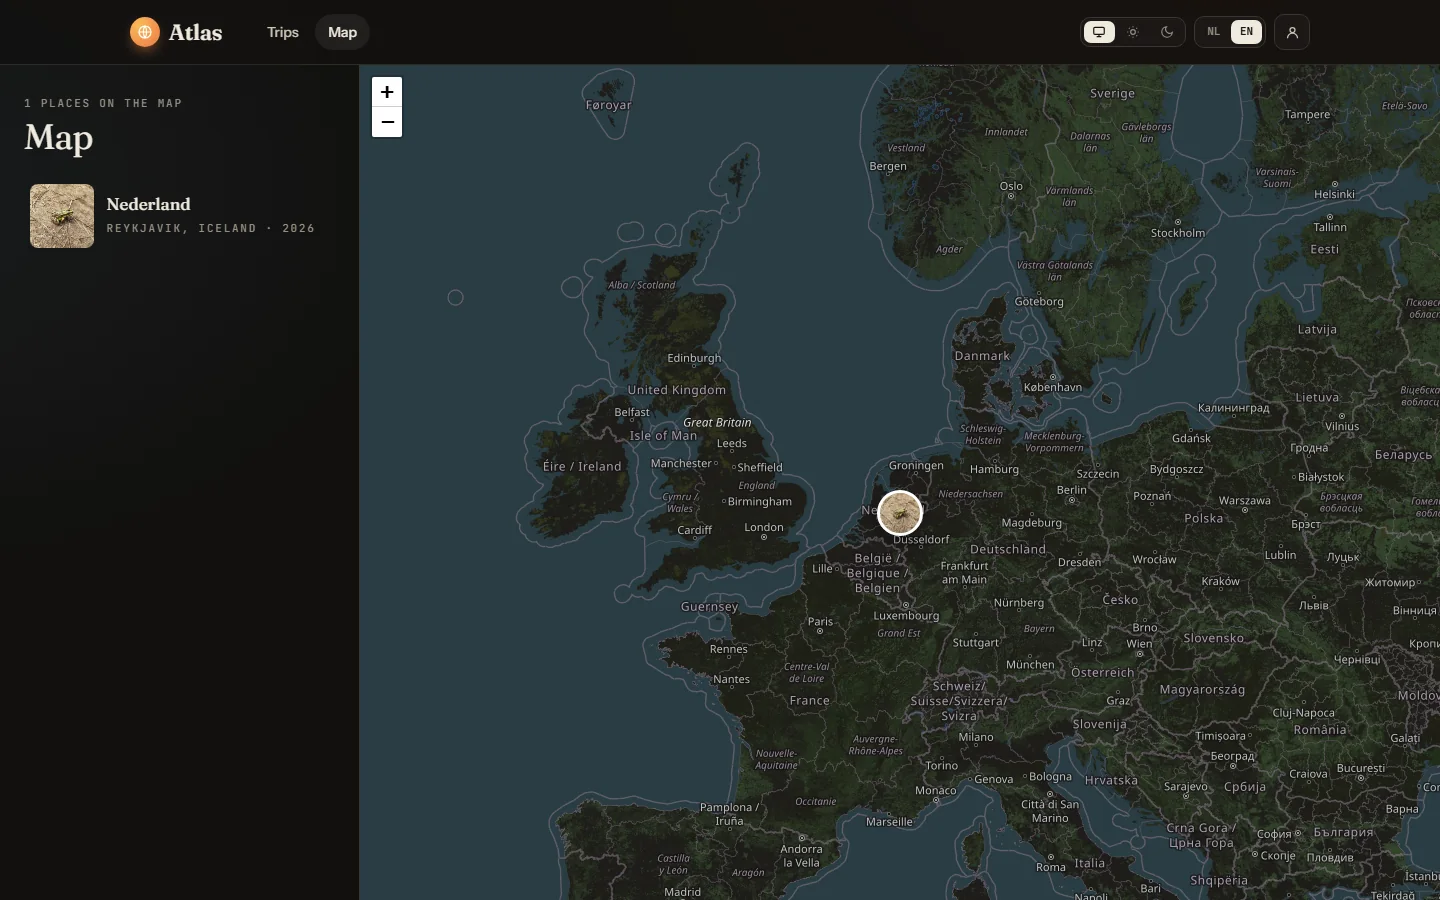
Task: Click the Reykjavik, Iceland 2026 subtitle
Action: 211,228
